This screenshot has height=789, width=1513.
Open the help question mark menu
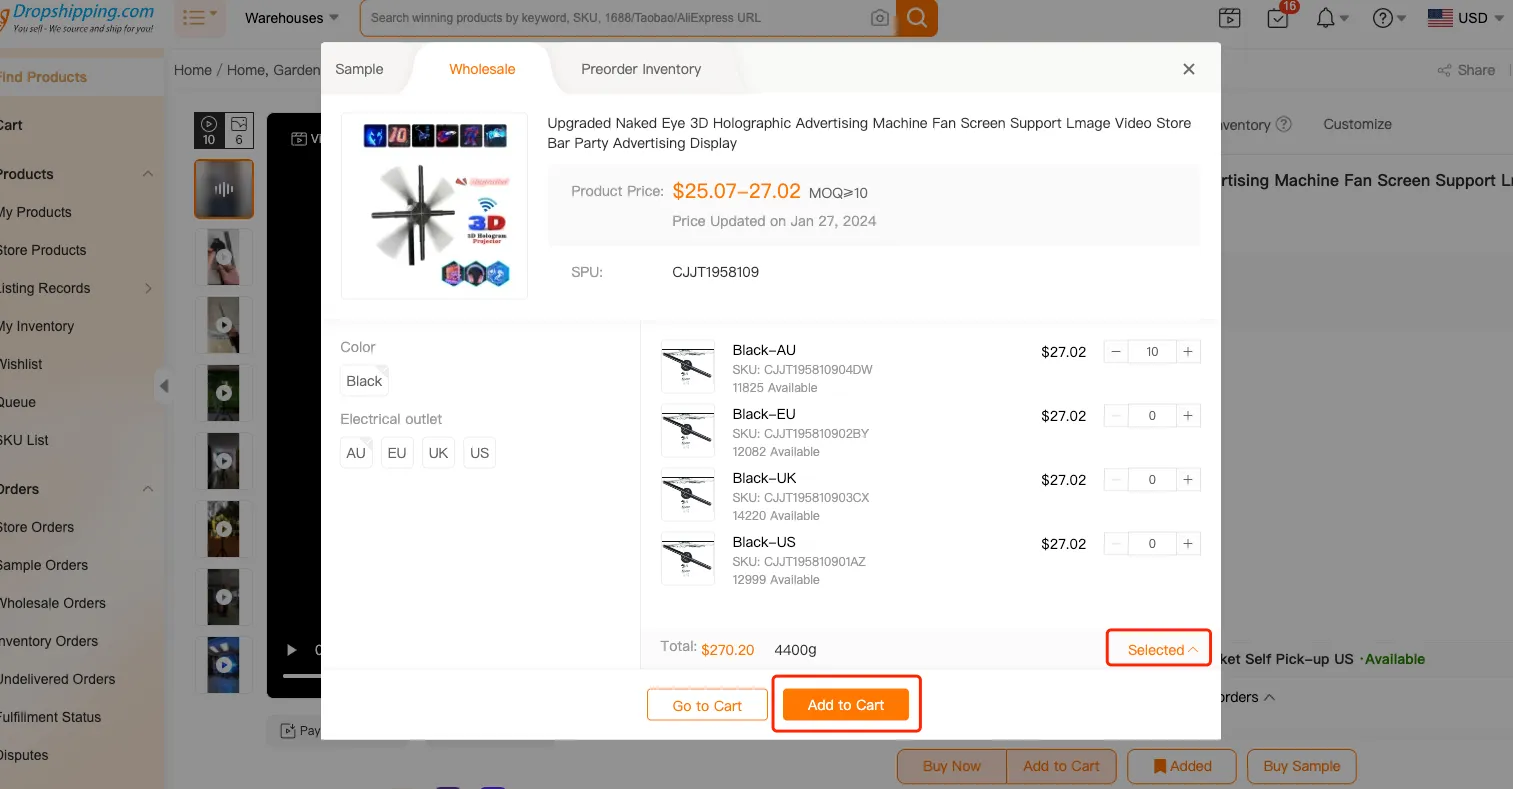[x=1383, y=18]
